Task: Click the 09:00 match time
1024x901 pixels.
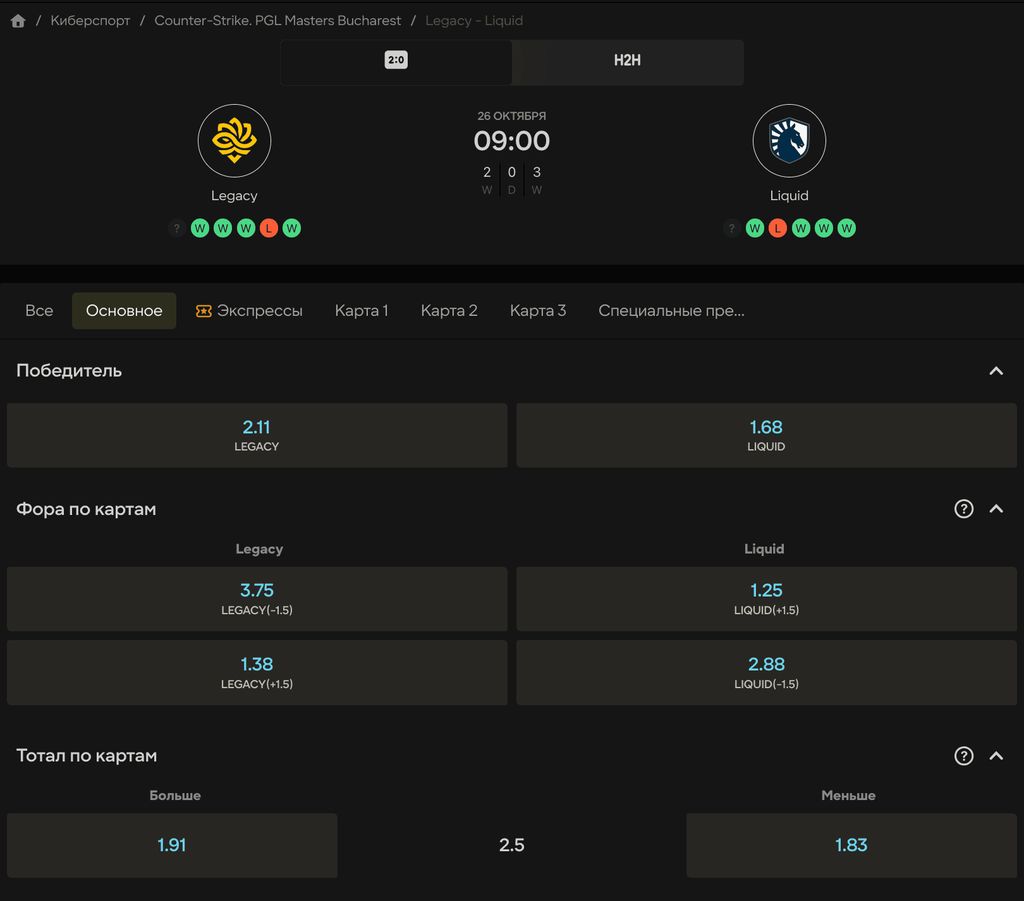Action: (512, 141)
